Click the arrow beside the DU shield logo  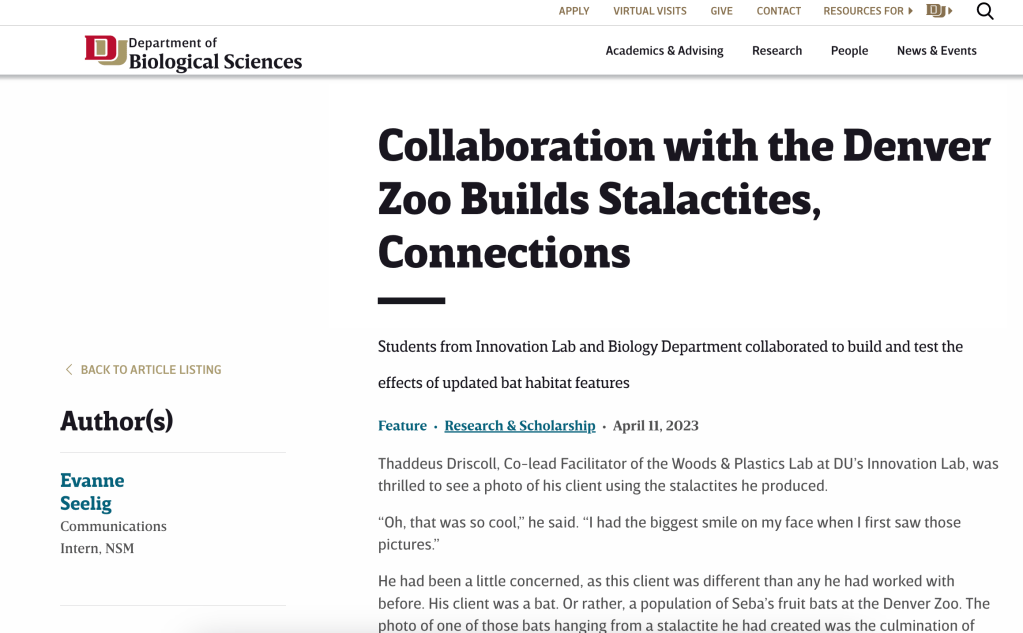950,10
